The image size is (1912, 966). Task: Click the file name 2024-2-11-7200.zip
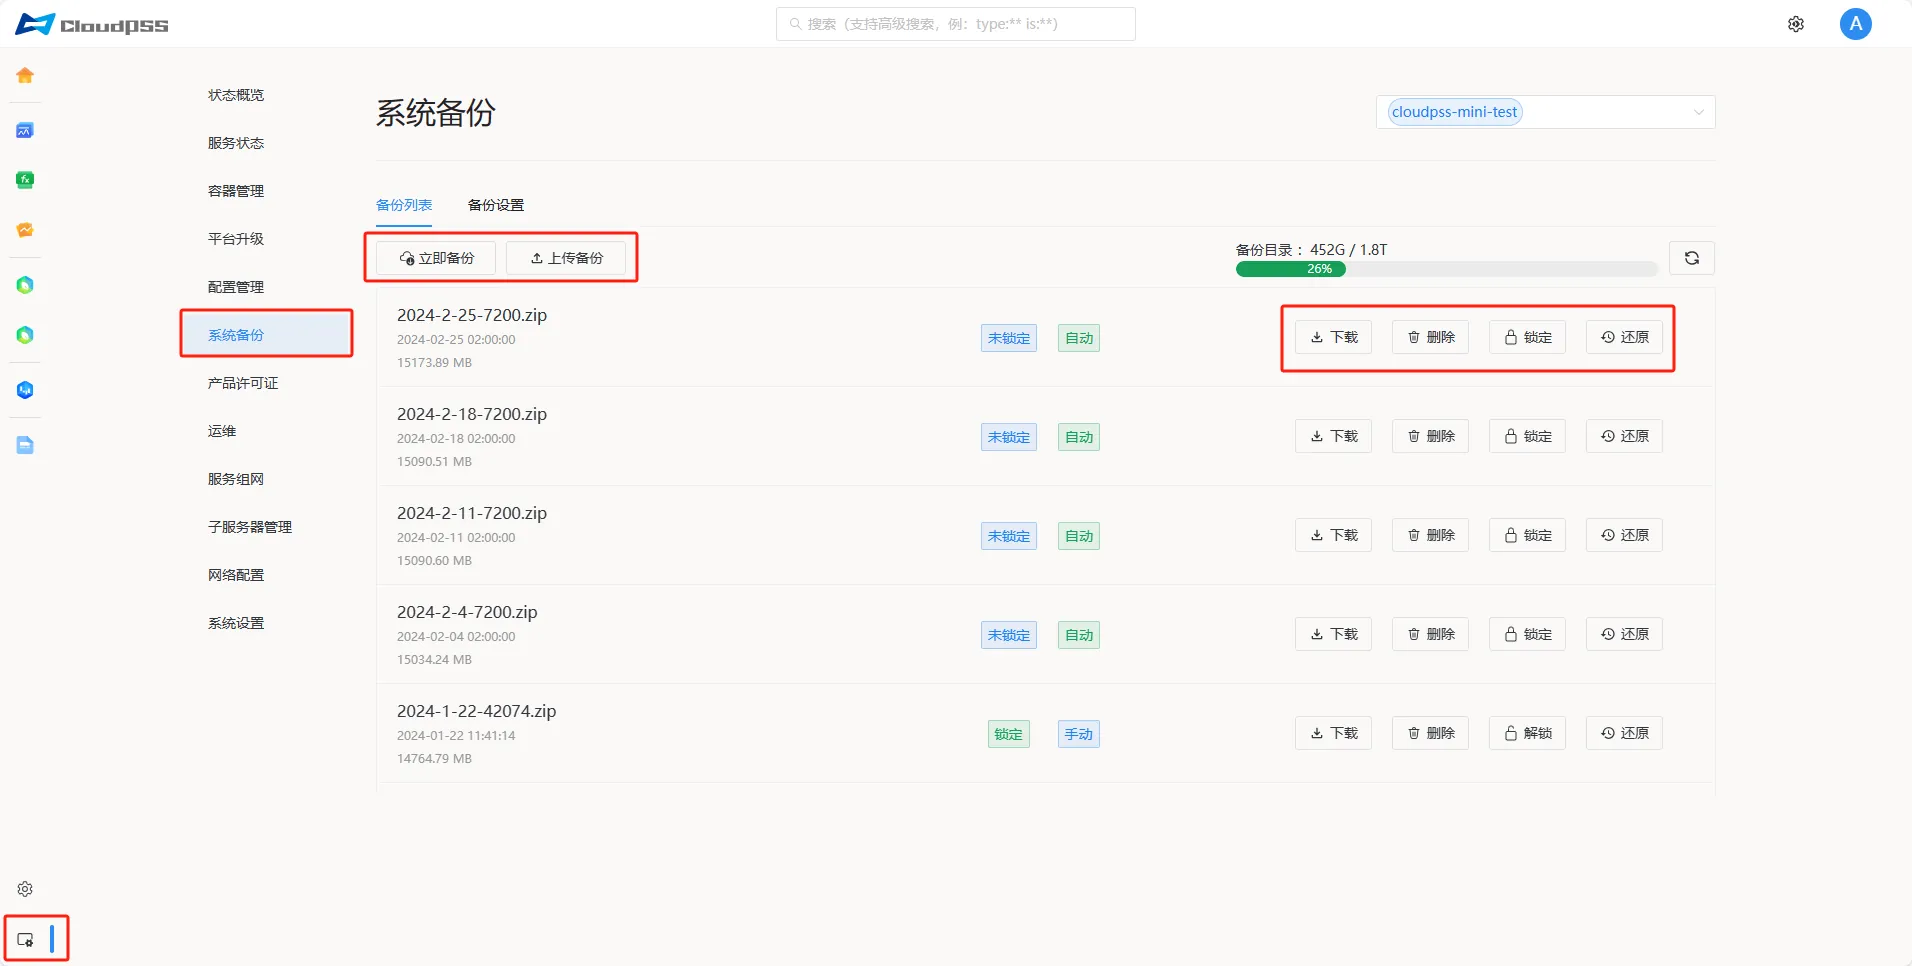[x=472, y=513]
